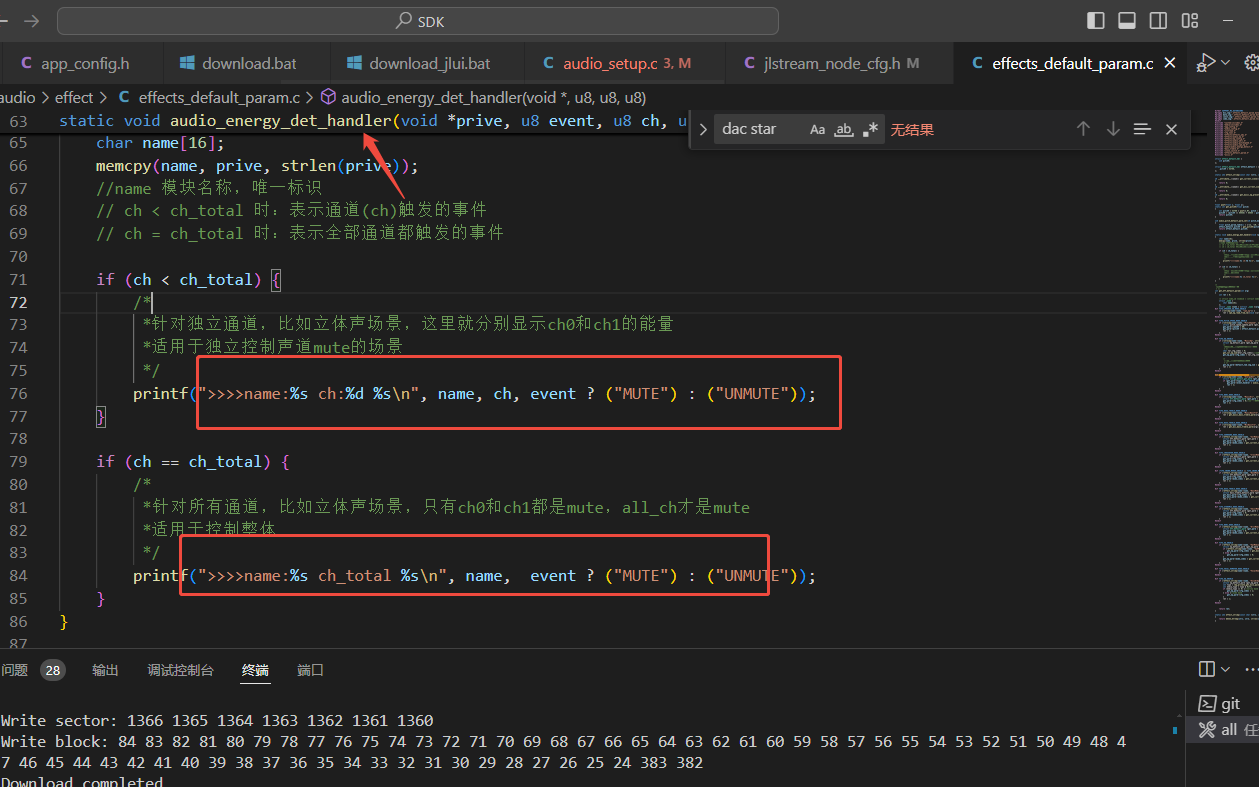1259x787 pixels.
Task: Click the symbol icon in breadcrumb
Action: coord(327,97)
